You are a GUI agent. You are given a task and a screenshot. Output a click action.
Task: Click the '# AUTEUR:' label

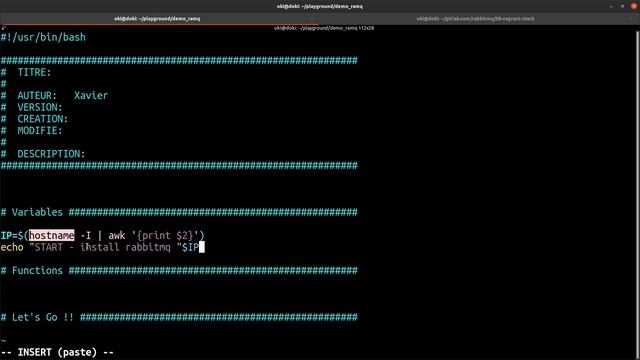click(29, 96)
